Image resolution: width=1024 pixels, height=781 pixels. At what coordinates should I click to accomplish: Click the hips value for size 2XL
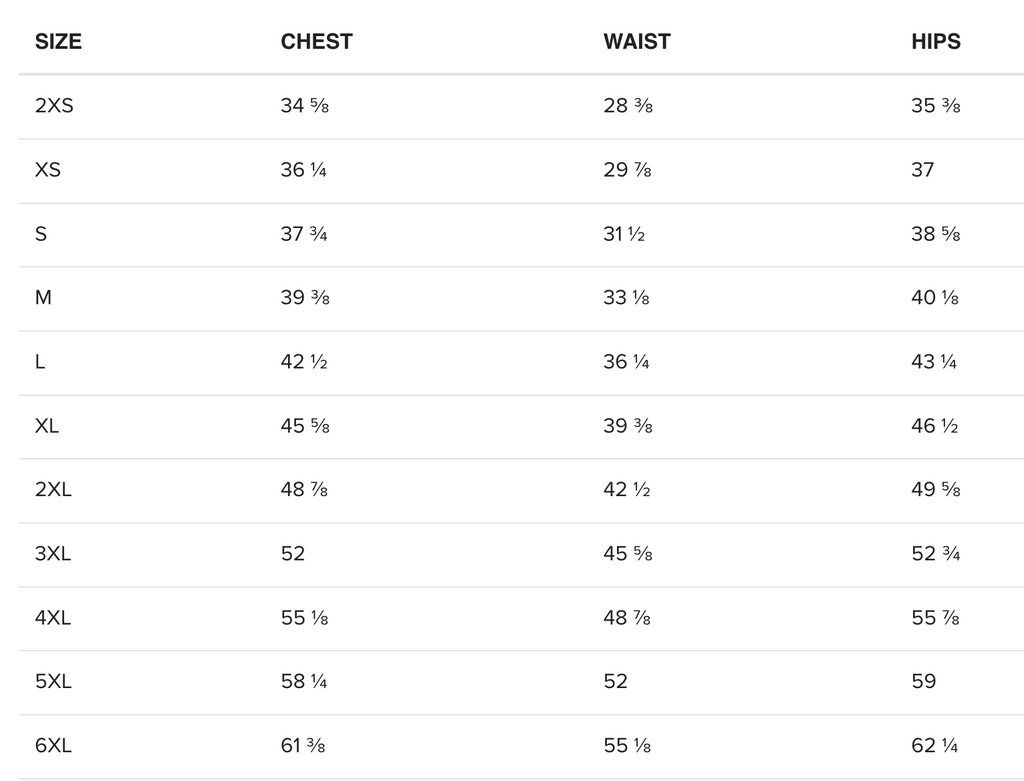coord(935,490)
